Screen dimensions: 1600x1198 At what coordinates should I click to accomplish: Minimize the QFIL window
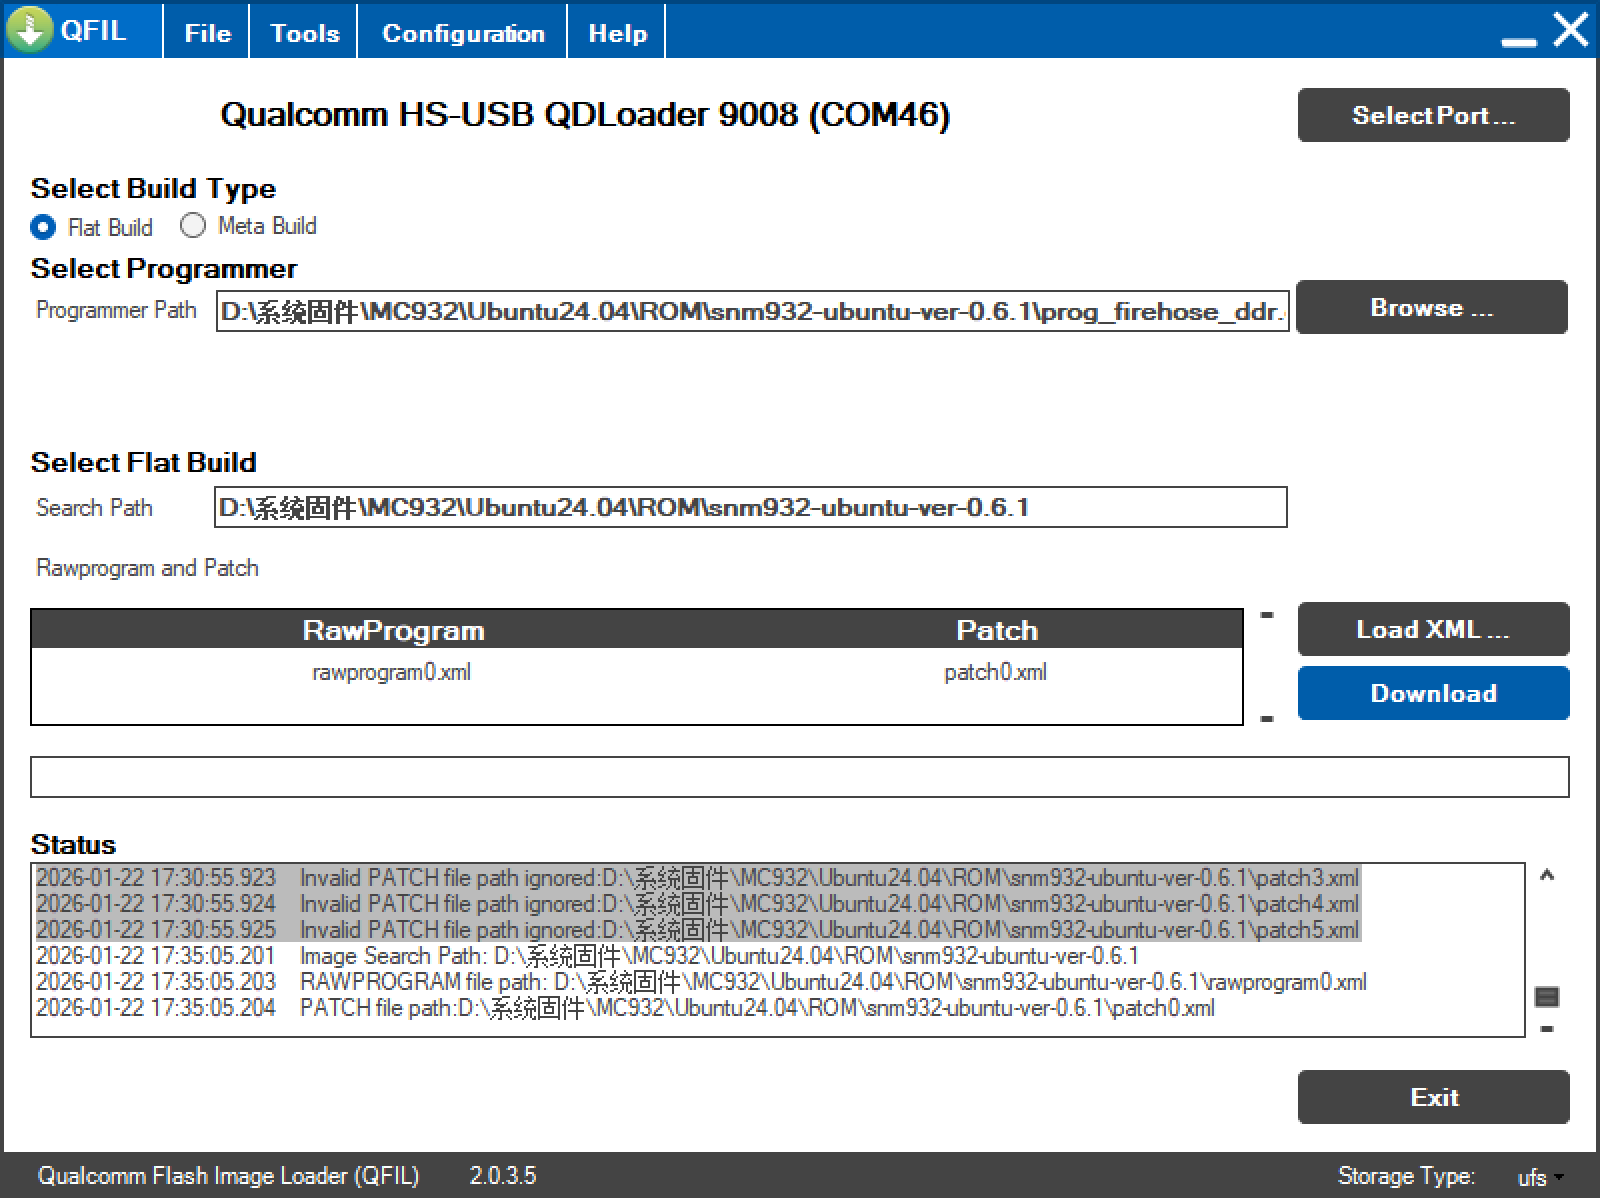pyautogui.click(x=1518, y=40)
